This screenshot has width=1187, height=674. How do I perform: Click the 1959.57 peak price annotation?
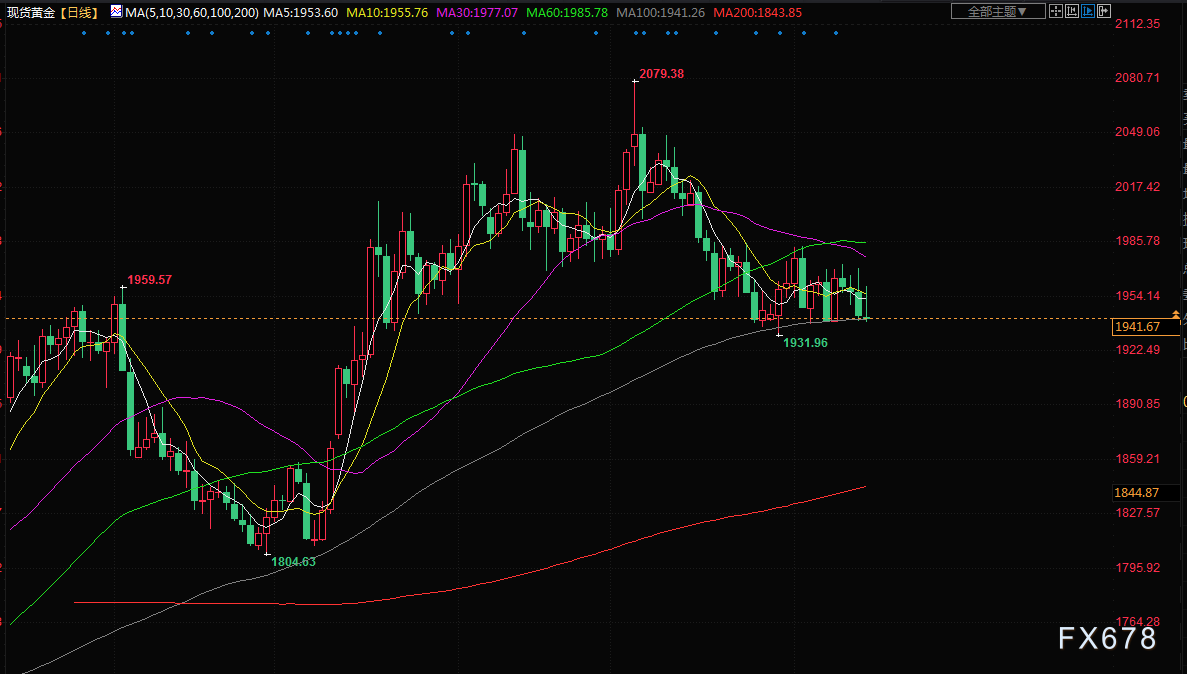[x=149, y=279]
